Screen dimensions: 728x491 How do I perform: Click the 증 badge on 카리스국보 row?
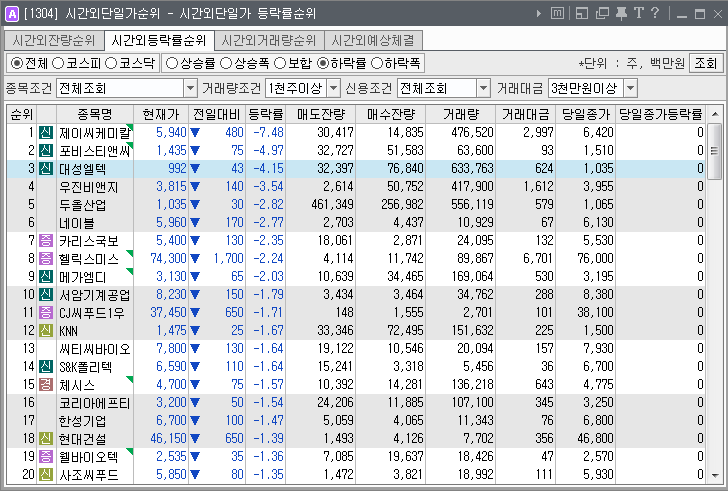coord(46,241)
